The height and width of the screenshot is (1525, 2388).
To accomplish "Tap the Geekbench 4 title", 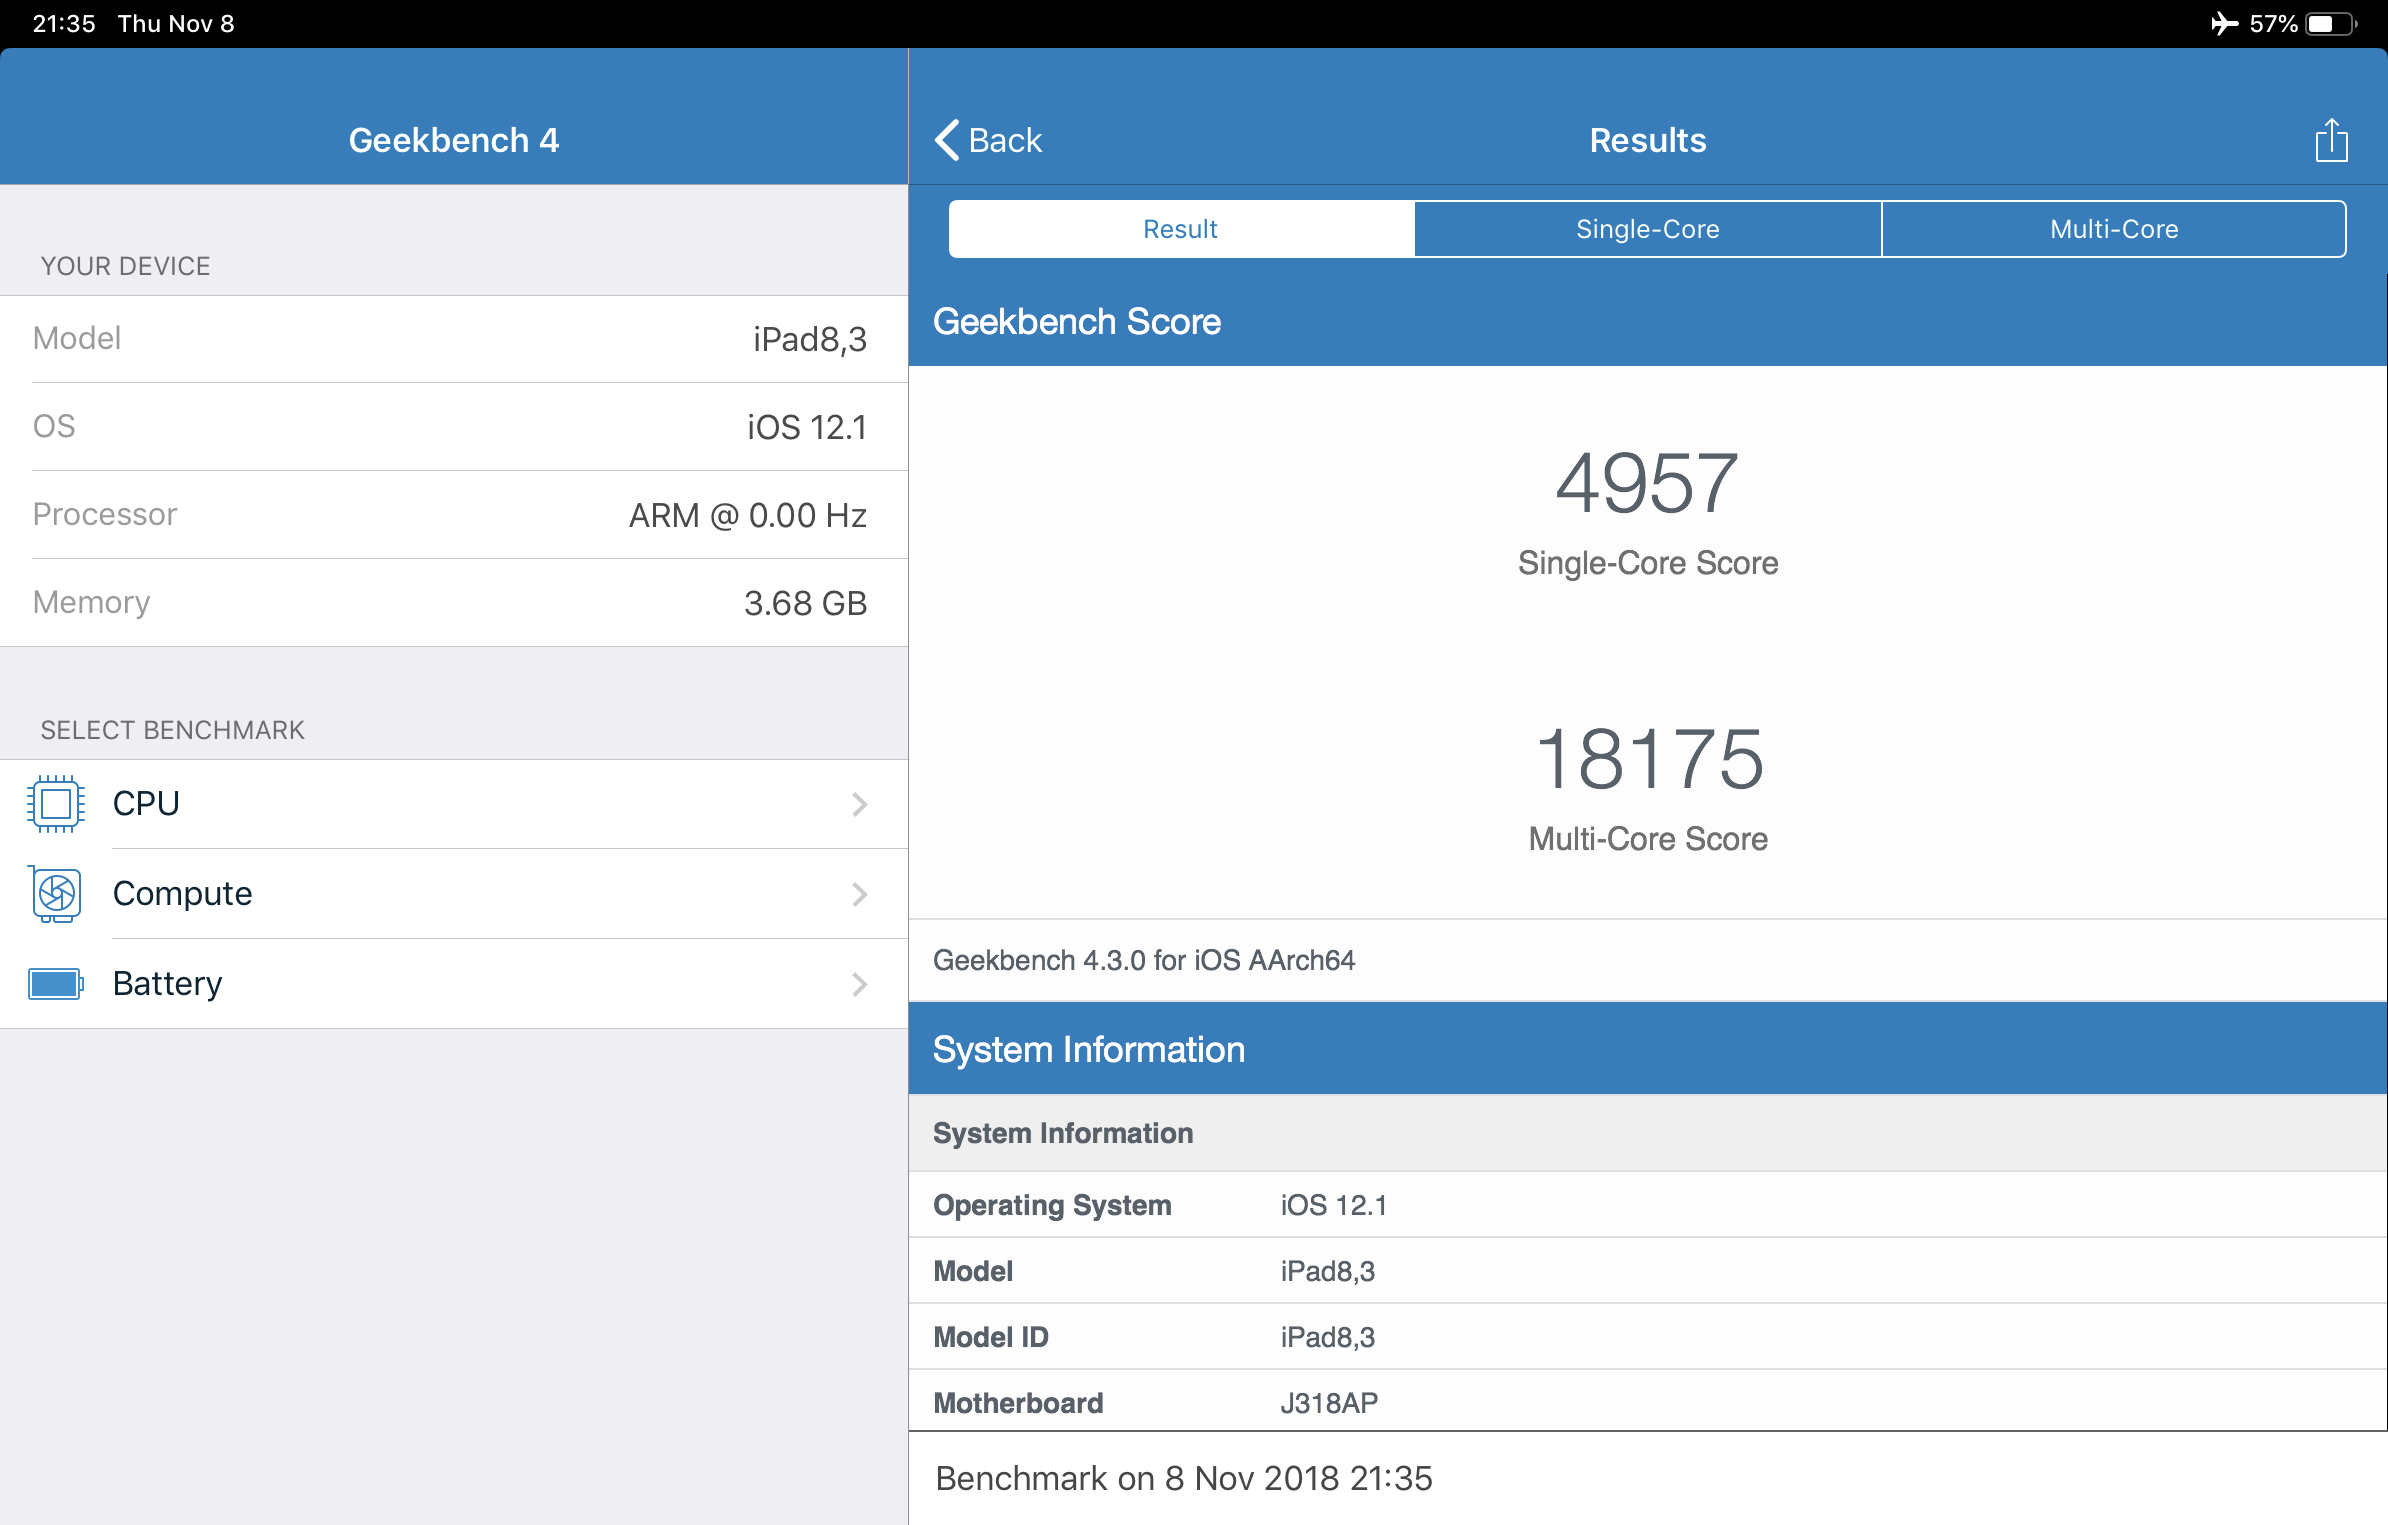I will [454, 140].
